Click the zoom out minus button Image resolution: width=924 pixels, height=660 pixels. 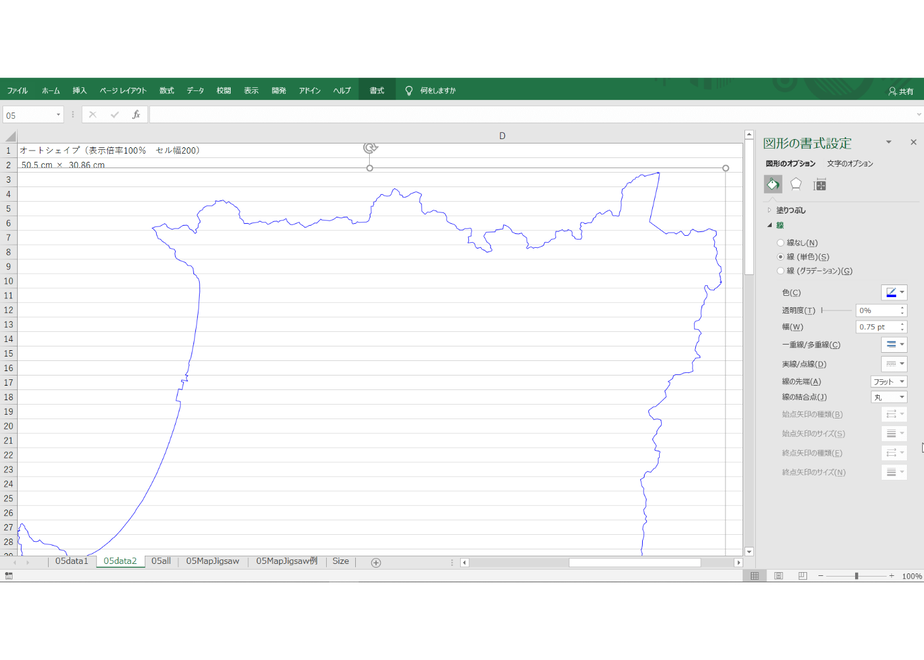pos(820,576)
